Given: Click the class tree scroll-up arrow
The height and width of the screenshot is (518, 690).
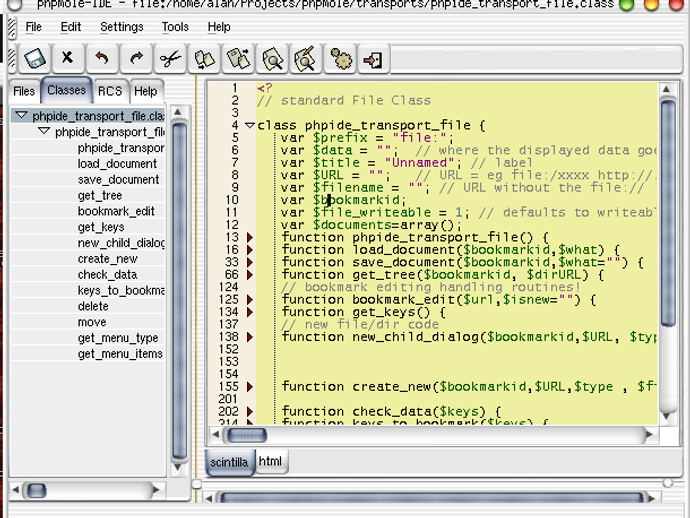Looking at the screenshot, I should tap(178, 112).
